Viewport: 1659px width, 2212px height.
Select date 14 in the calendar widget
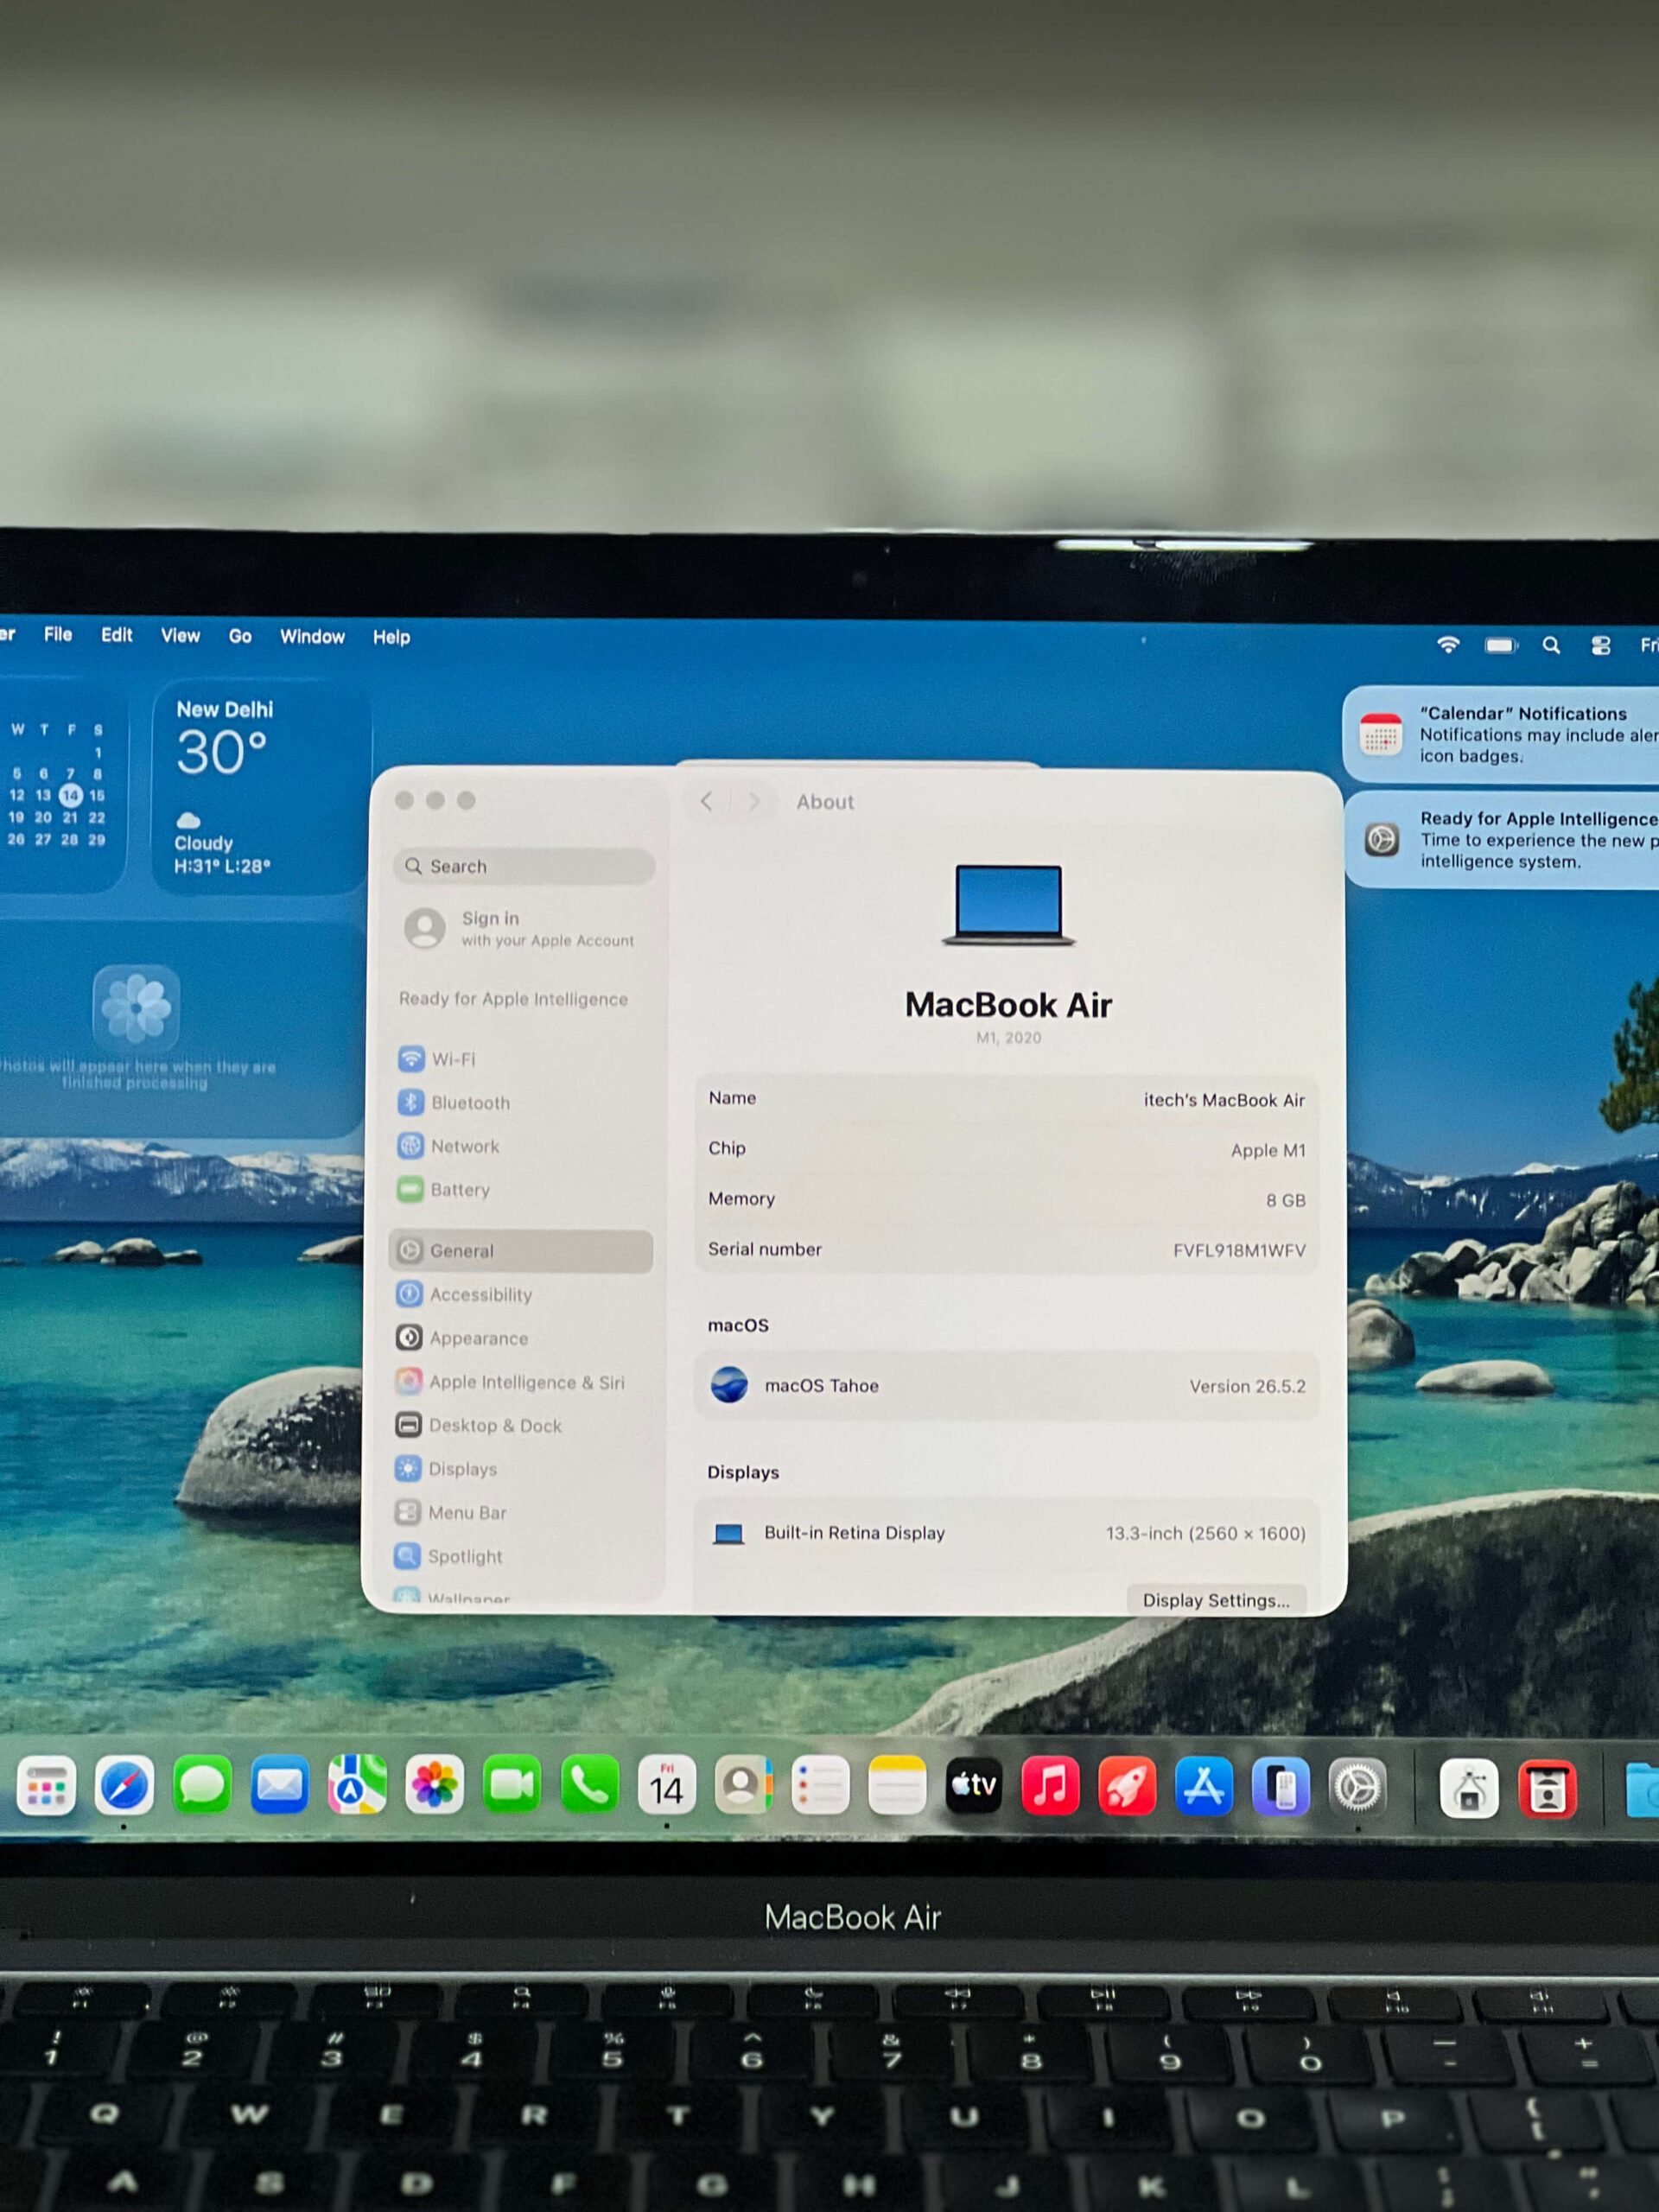(70, 796)
